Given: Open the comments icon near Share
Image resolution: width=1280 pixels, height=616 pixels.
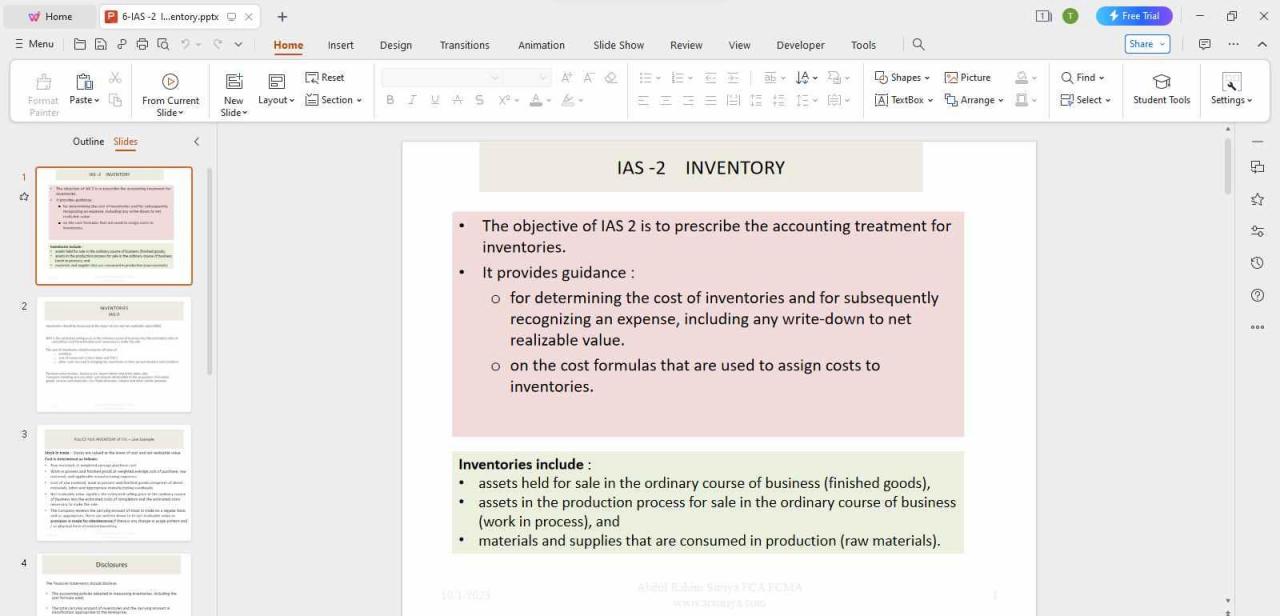Looking at the screenshot, I should pos(1204,44).
